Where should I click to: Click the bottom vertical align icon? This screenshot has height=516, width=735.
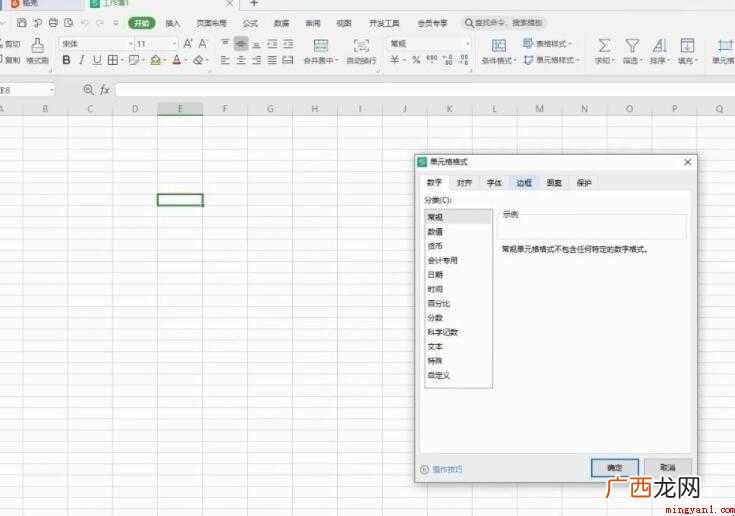pos(256,44)
